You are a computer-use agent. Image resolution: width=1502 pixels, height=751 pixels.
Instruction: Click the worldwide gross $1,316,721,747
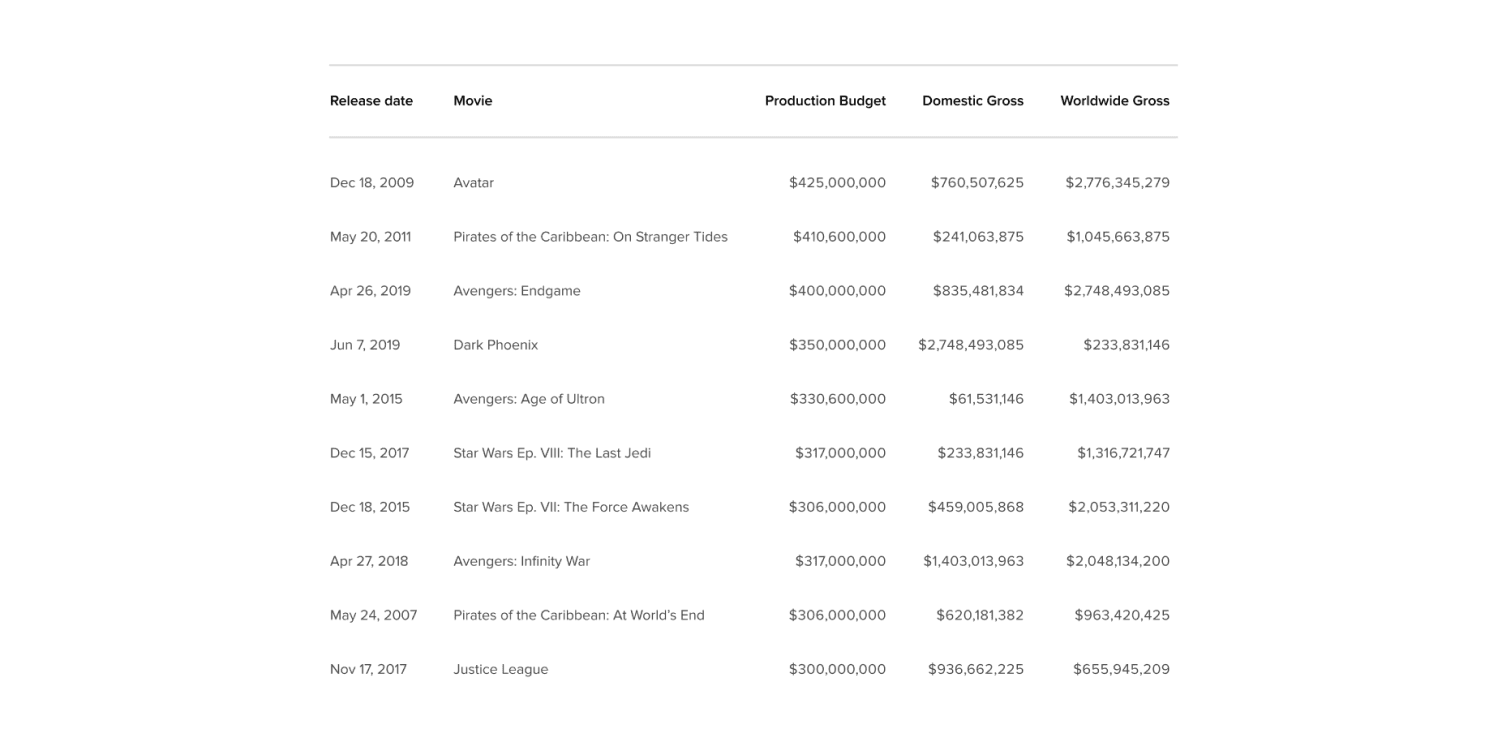point(1123,453)
